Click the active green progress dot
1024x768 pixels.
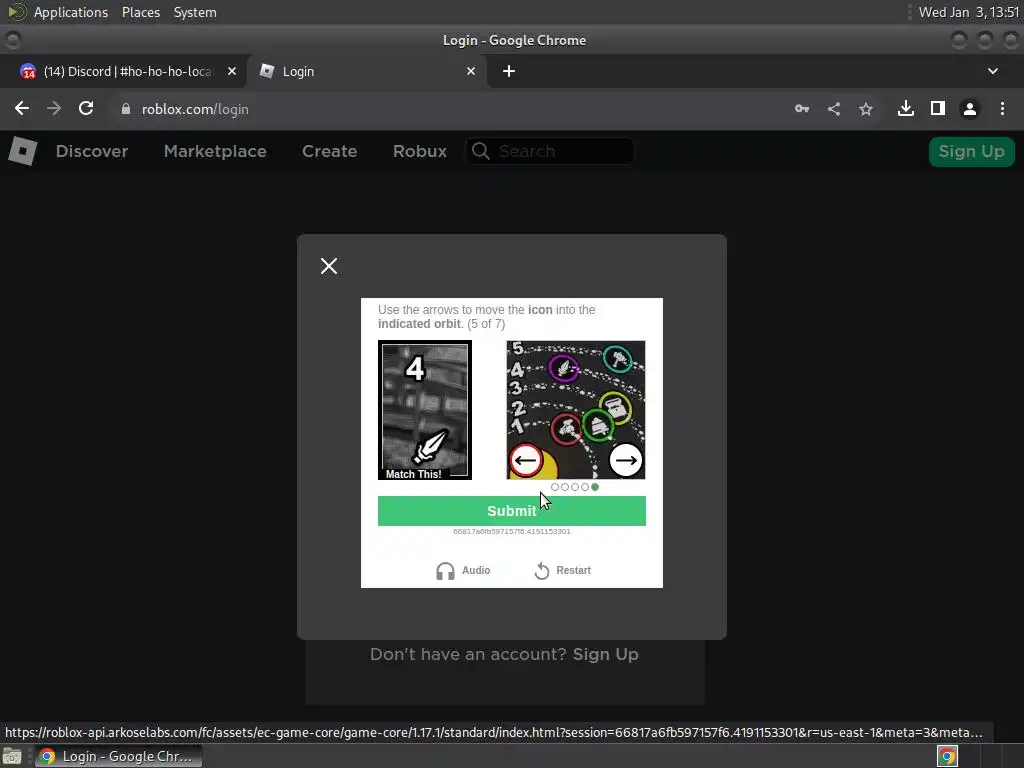(595, 487)
